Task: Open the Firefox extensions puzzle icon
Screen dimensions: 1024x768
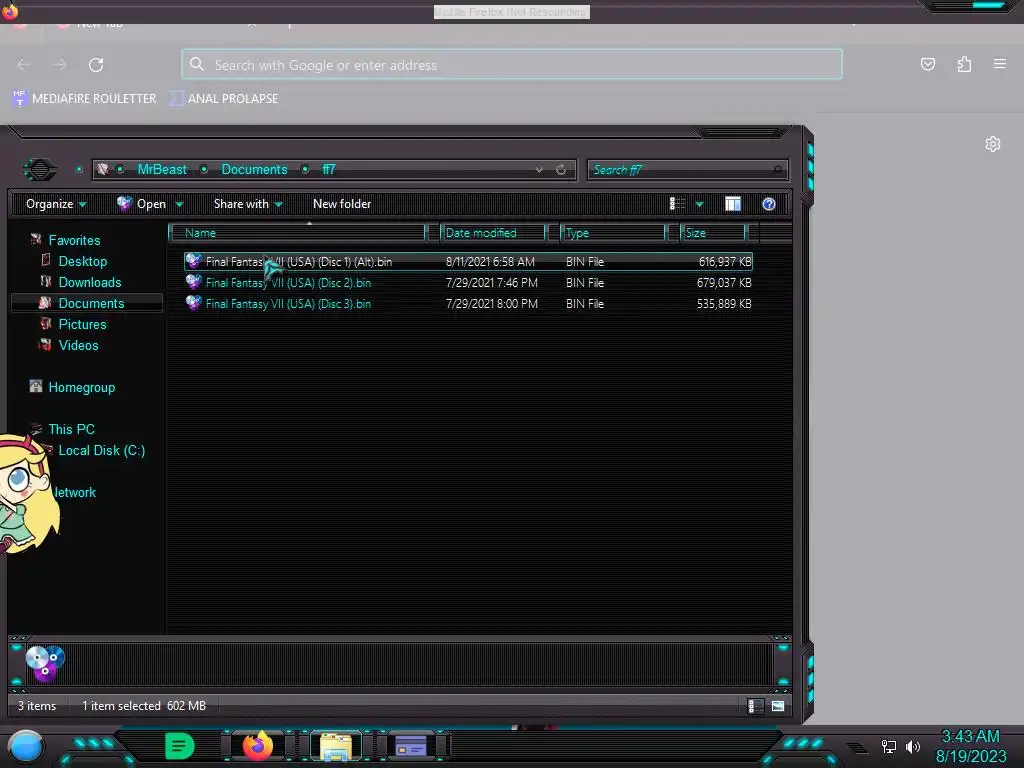Action: [x=964, y=64]
